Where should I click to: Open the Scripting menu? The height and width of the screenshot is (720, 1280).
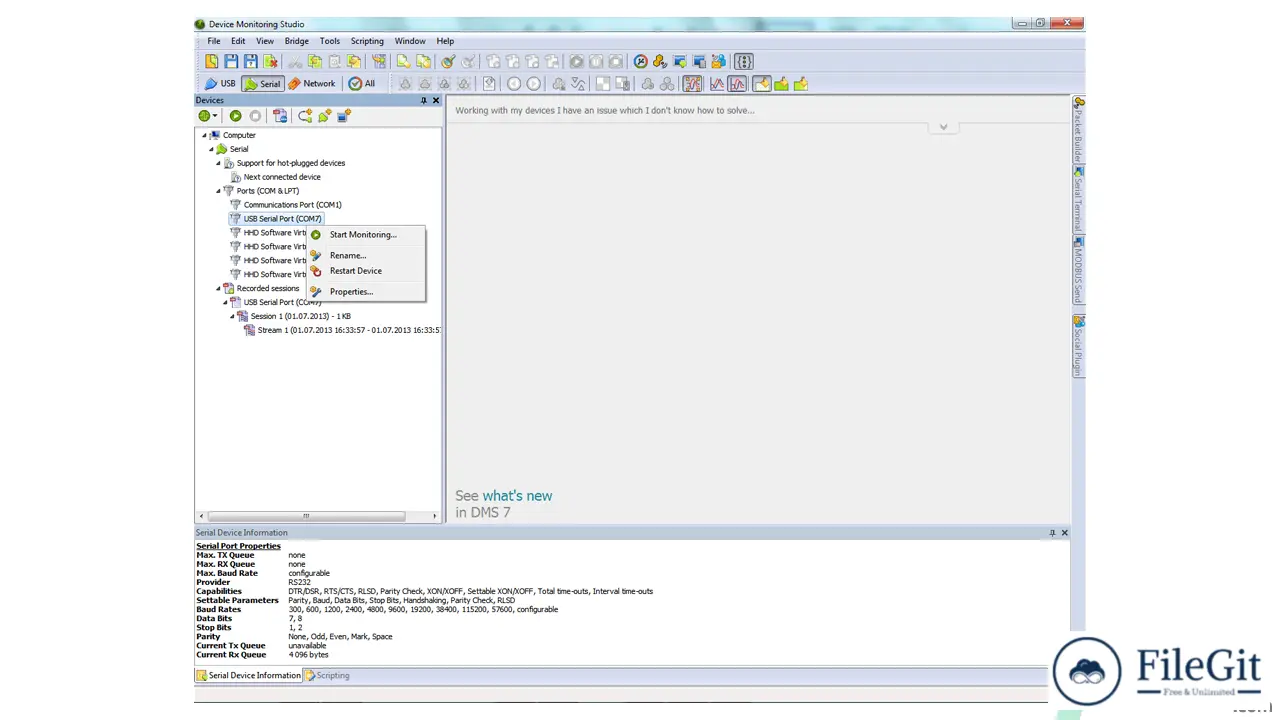pos(367,41)
